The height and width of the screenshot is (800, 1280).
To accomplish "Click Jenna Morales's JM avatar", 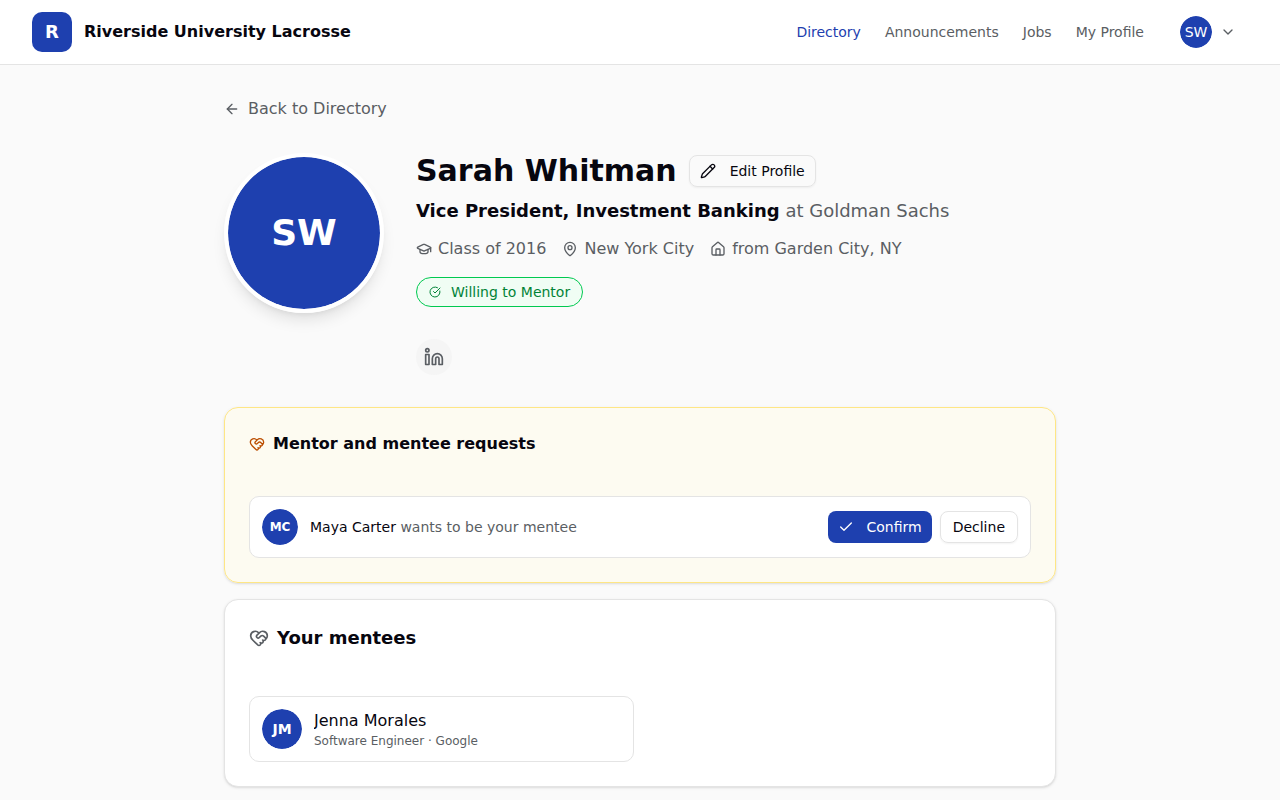I will (x=282, y=729).
